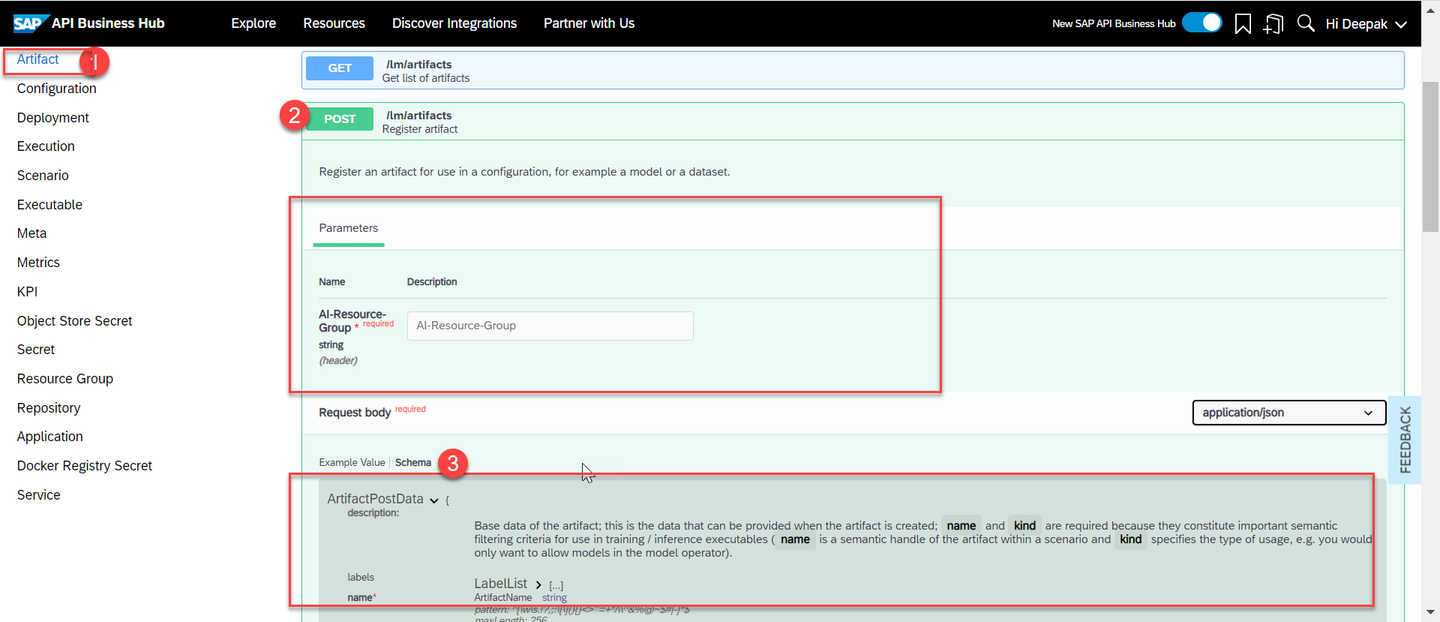Viewport: 1440px width, 622px height.
Task: Select Object Store Secret in sidebar
Action: [75, 320]
